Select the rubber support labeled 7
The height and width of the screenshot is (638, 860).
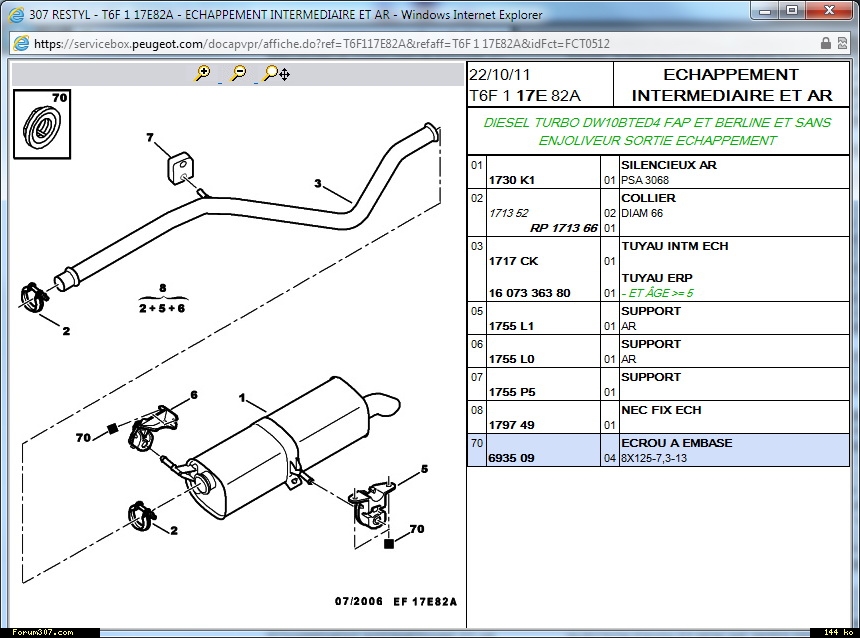pos(180,168)
